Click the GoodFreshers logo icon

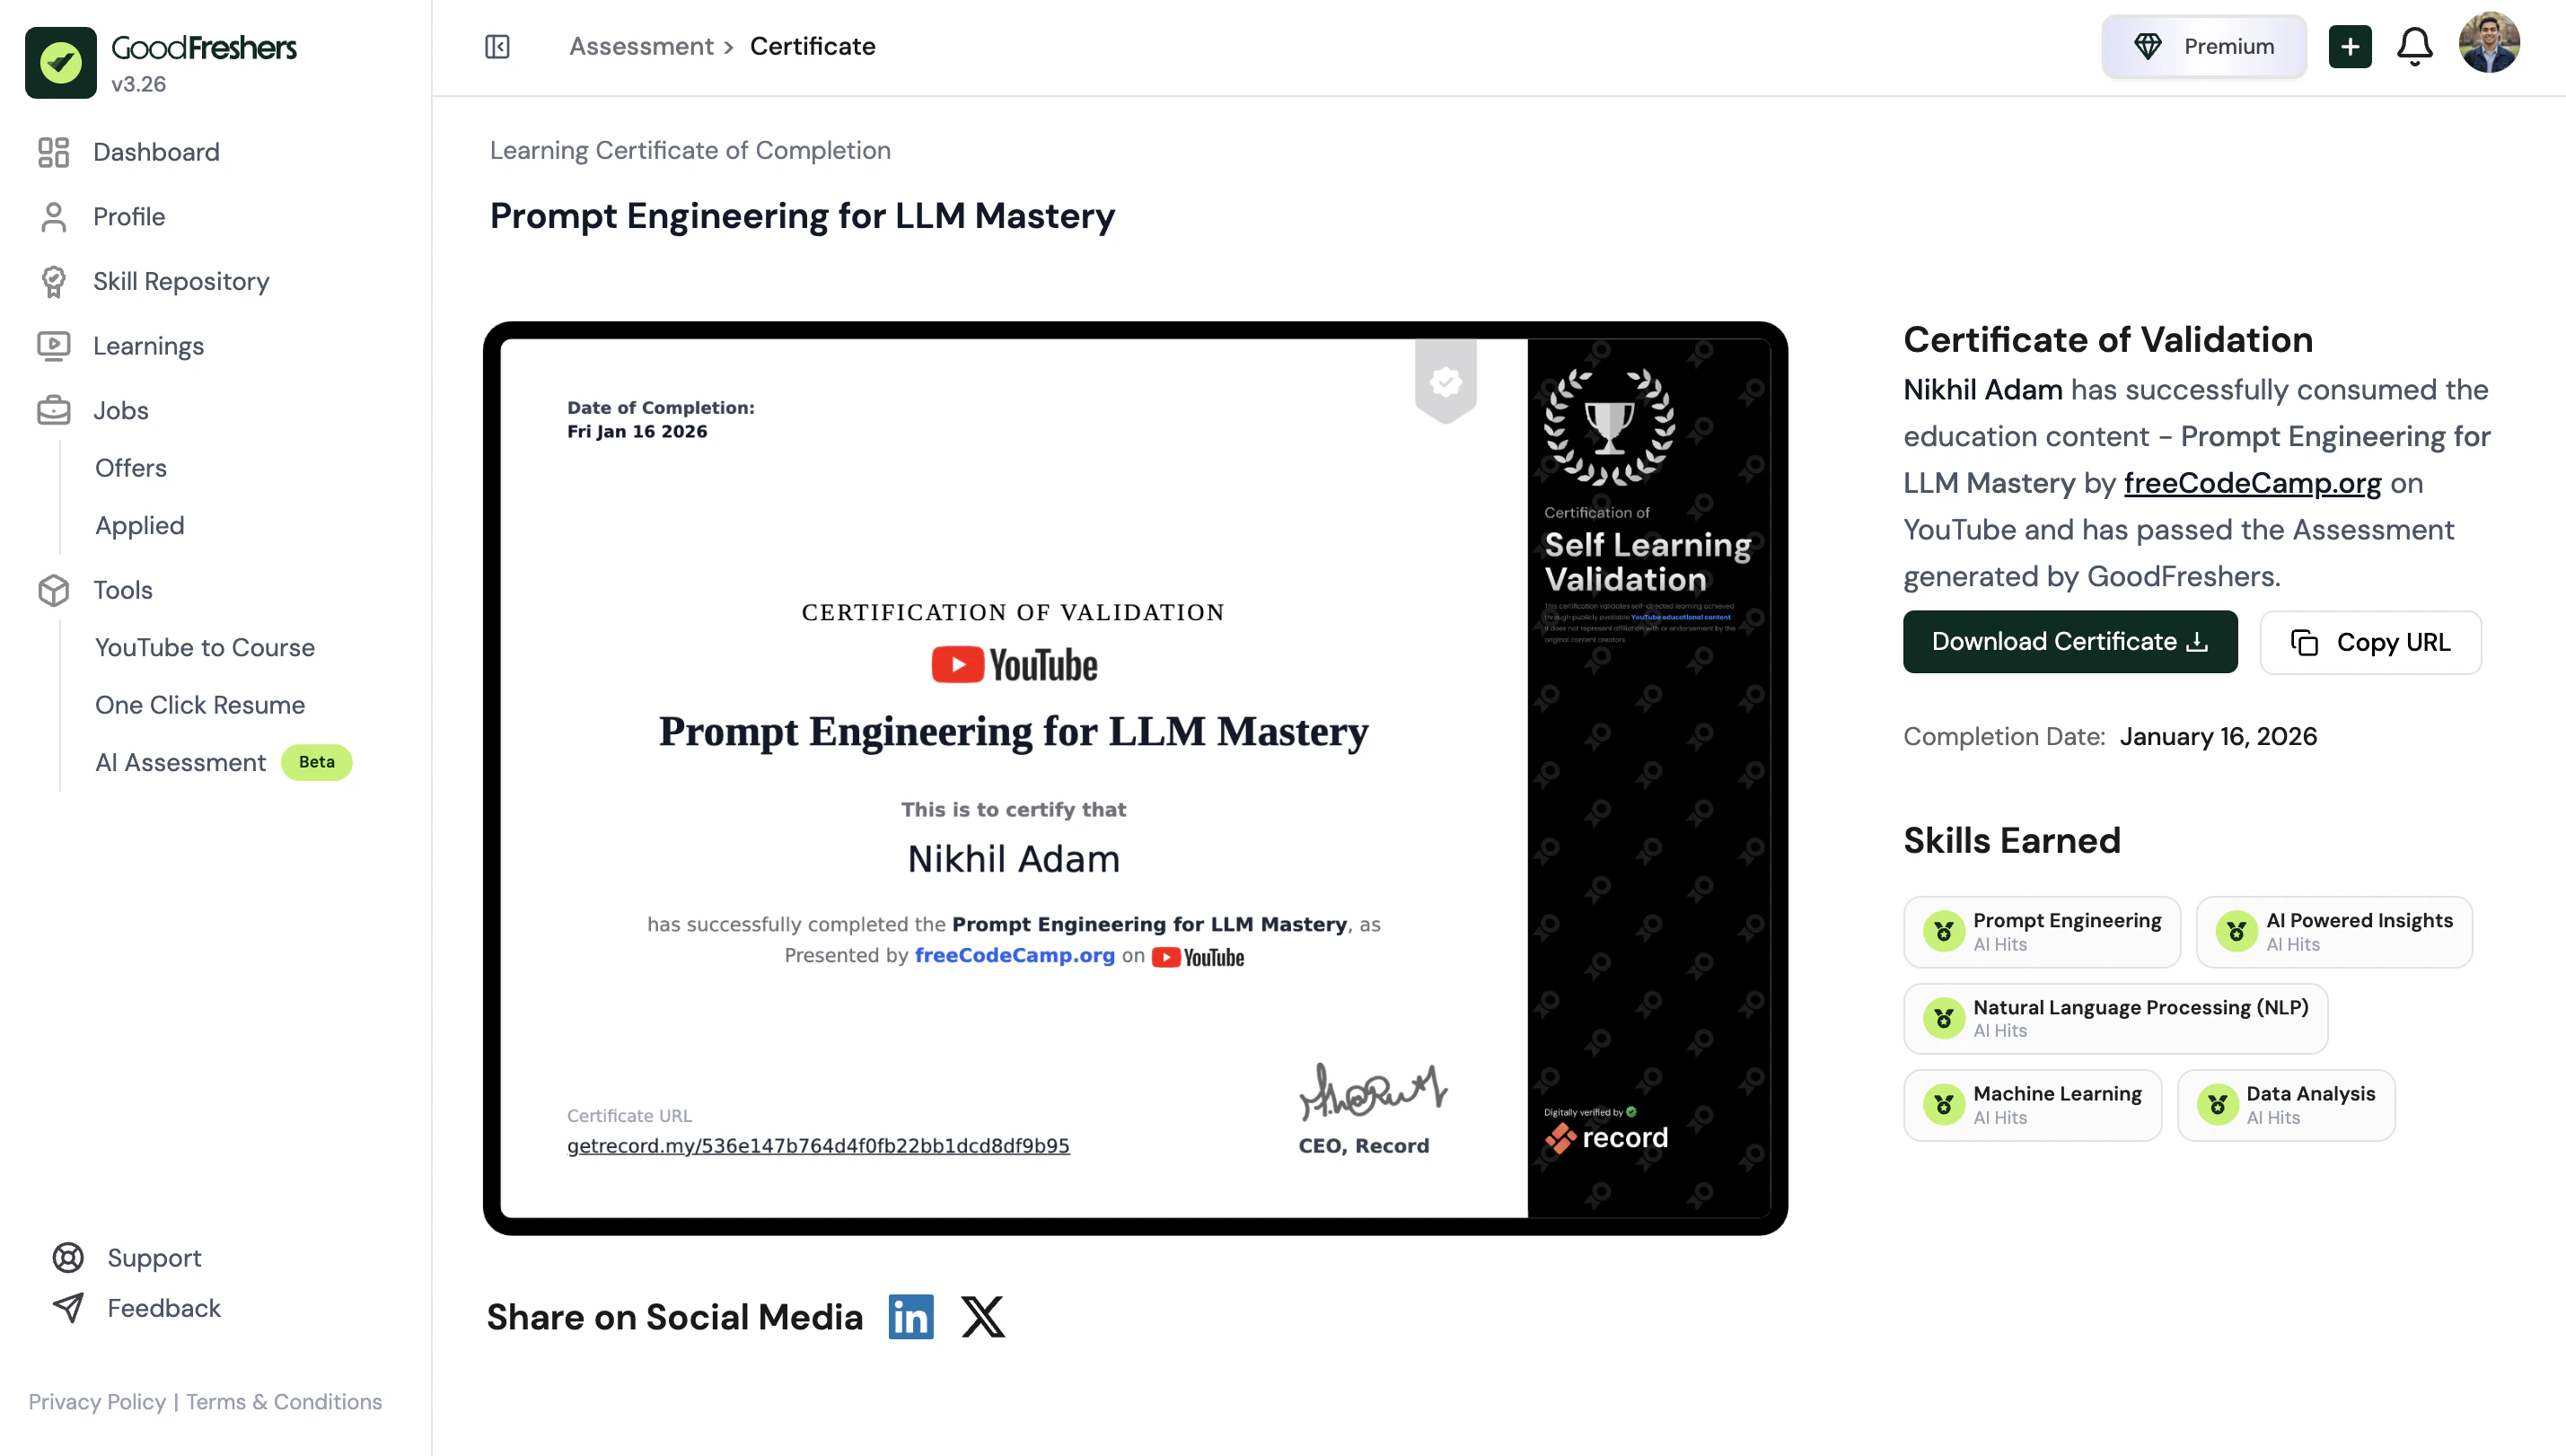click(x=61, y=62)
